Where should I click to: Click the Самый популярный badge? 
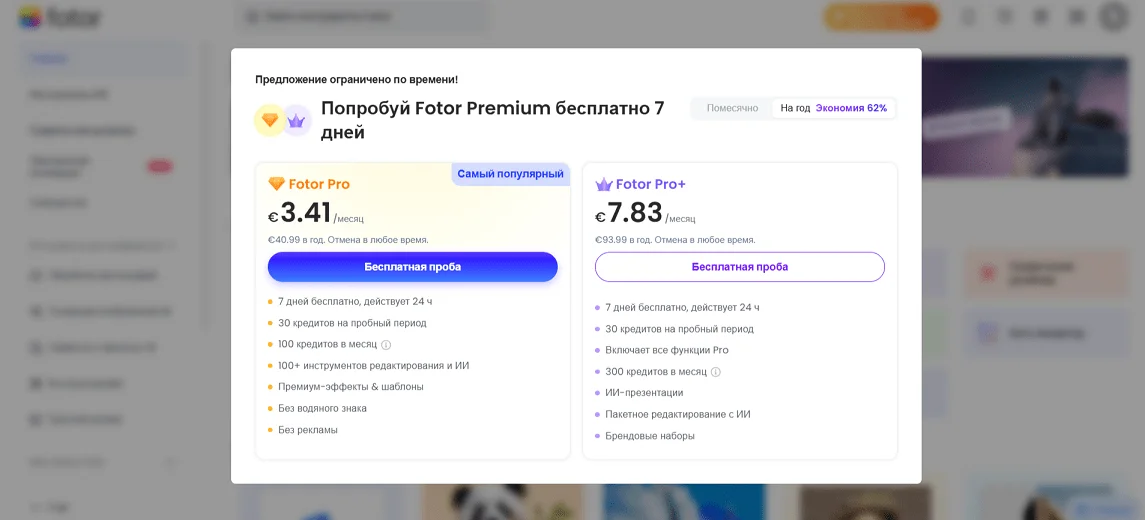click(510, 174)
